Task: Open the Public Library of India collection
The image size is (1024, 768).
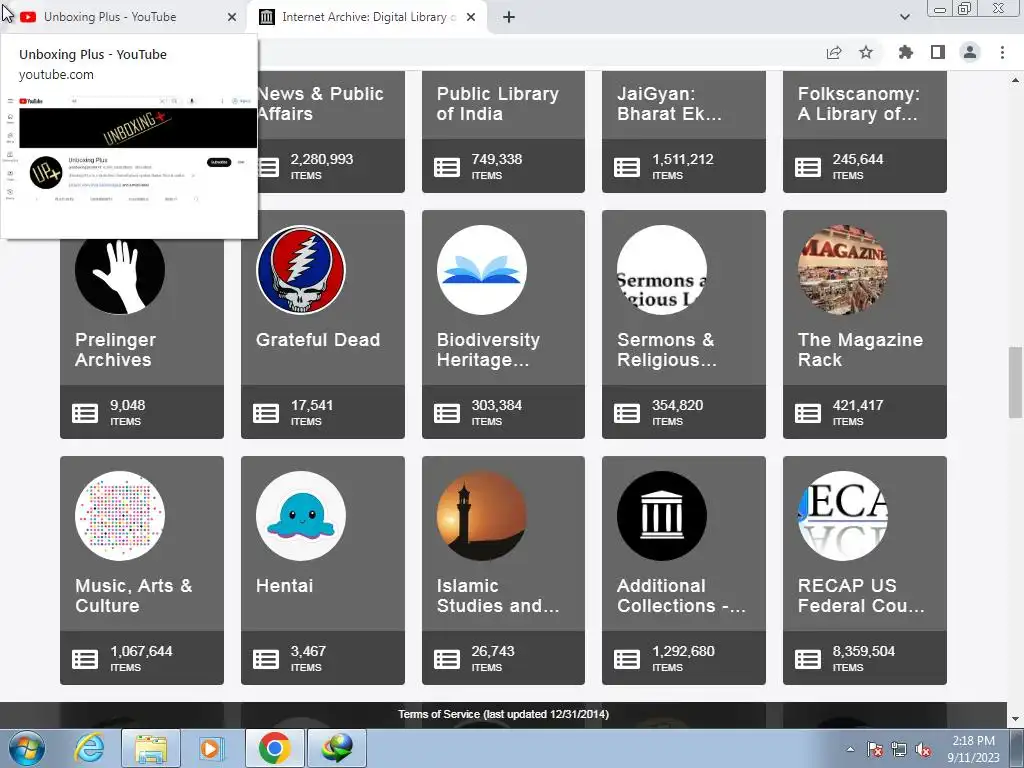Action: [x=498, y=103]
